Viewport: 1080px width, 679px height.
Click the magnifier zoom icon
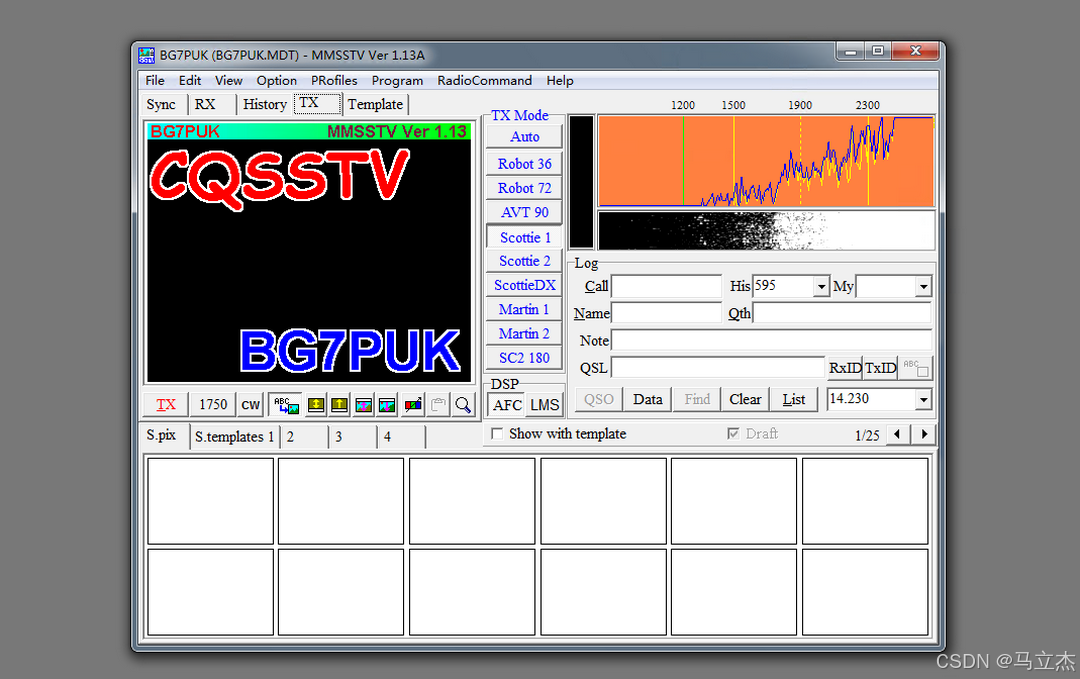463,405
